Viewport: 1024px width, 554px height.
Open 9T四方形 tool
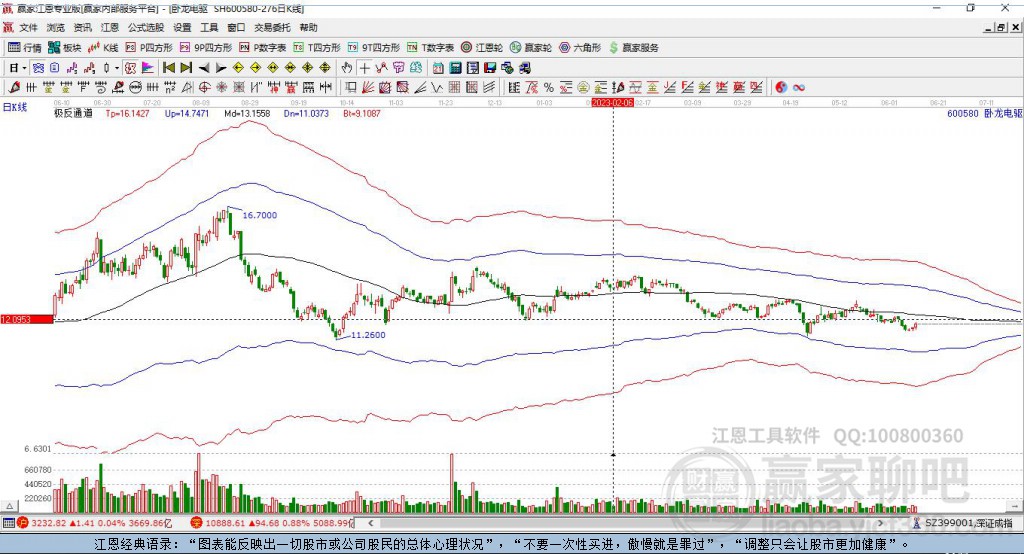374,48
